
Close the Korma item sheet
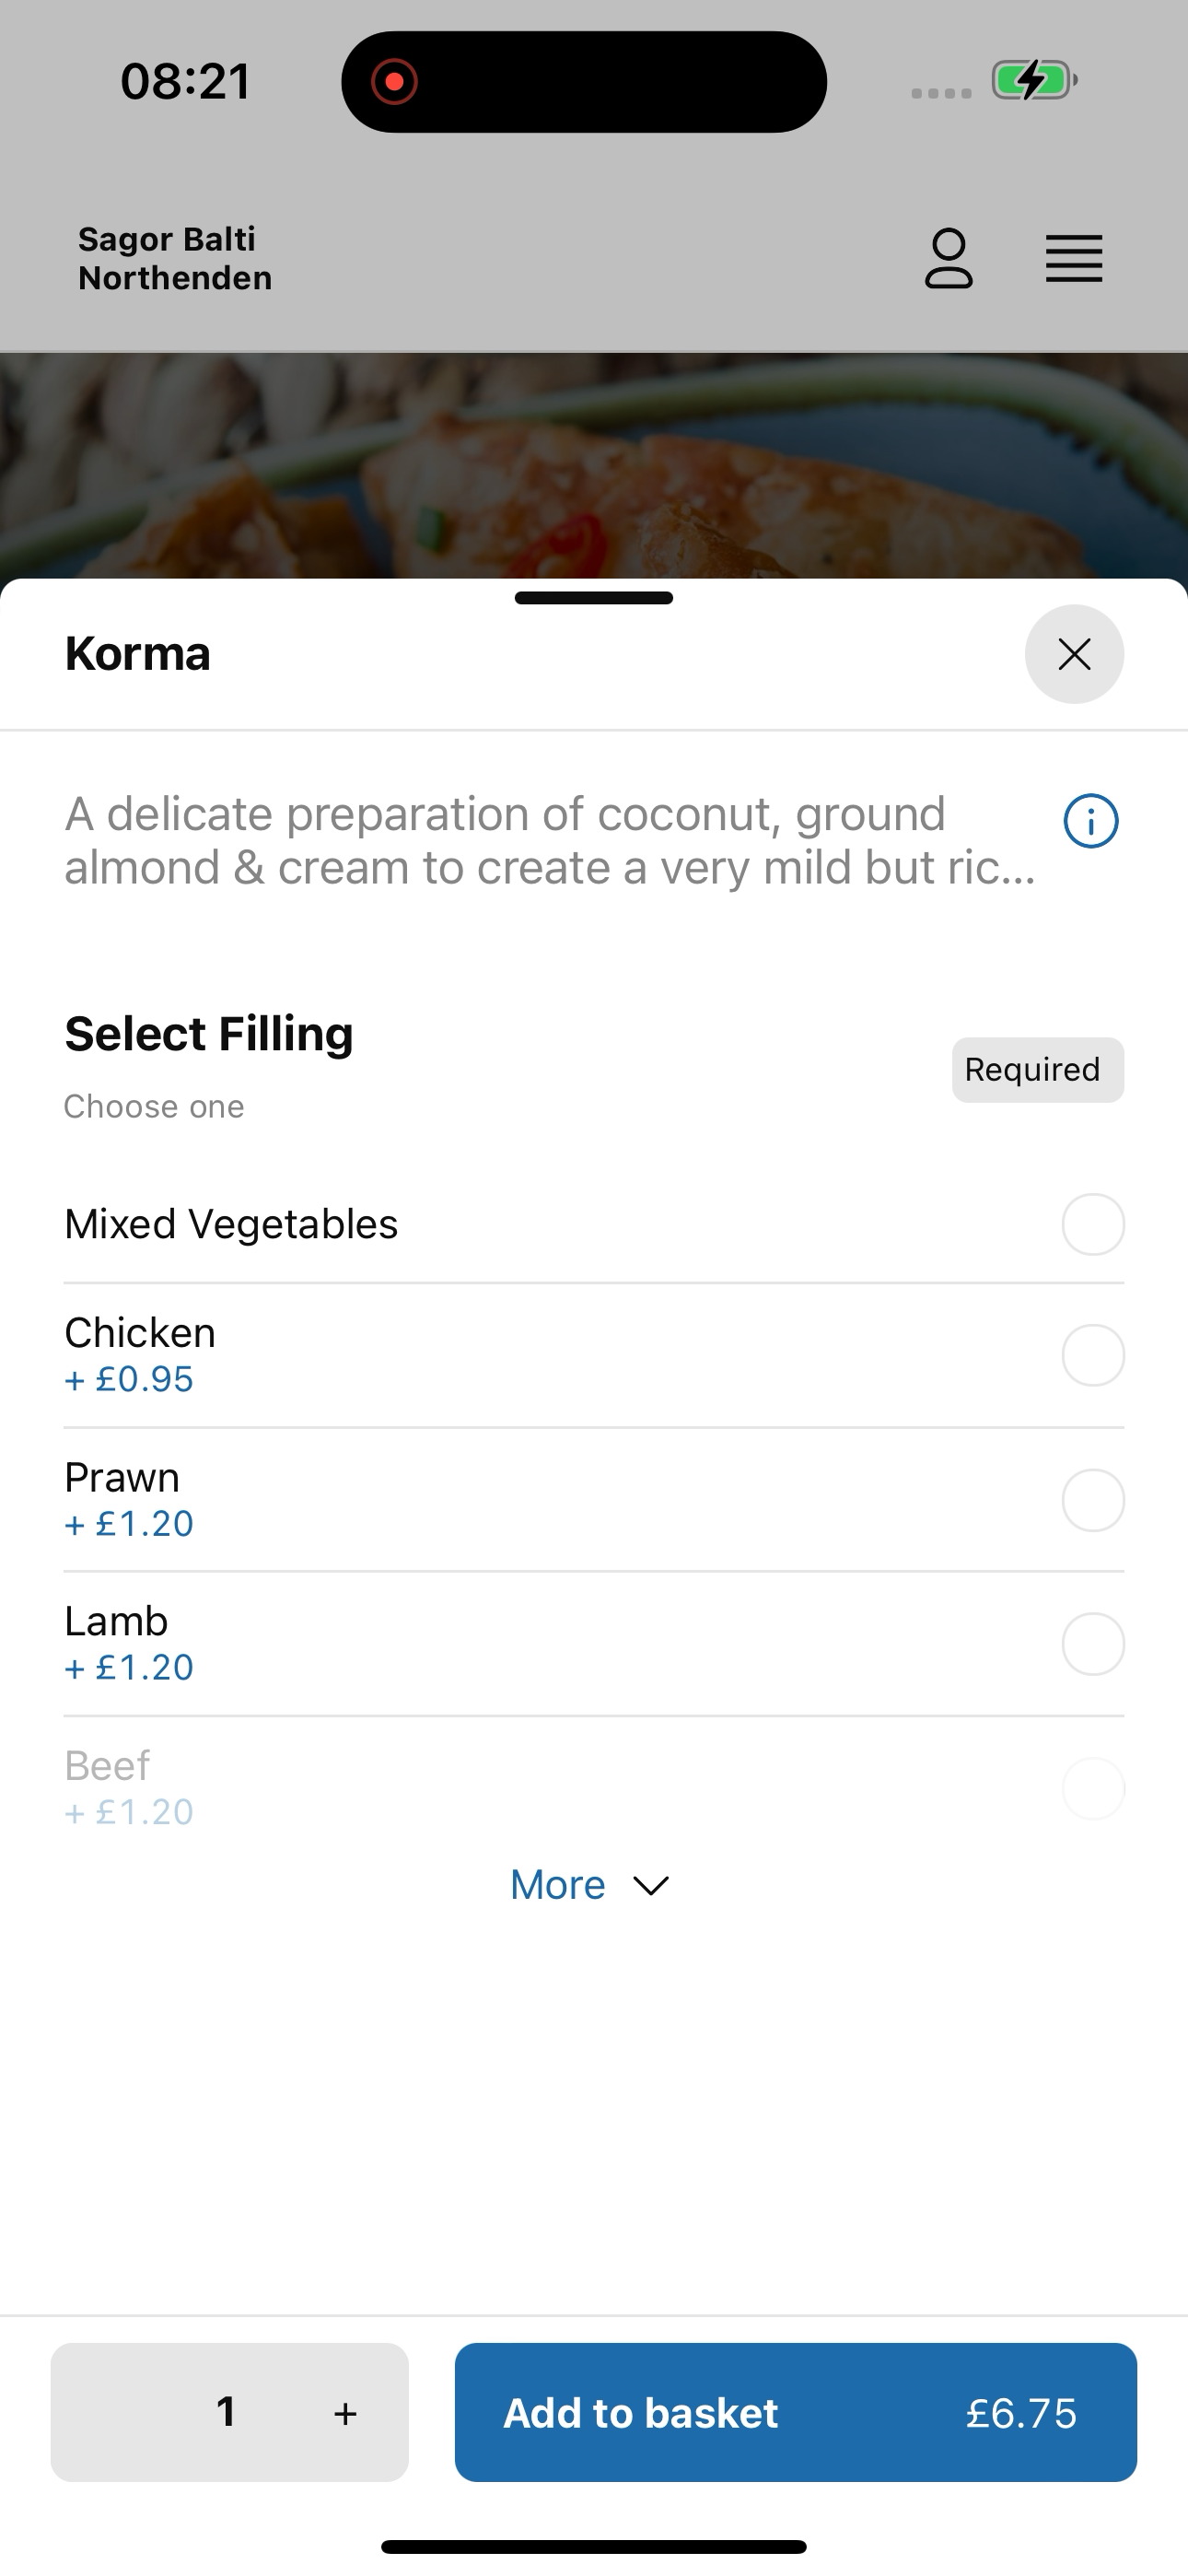pos(1074,654)
